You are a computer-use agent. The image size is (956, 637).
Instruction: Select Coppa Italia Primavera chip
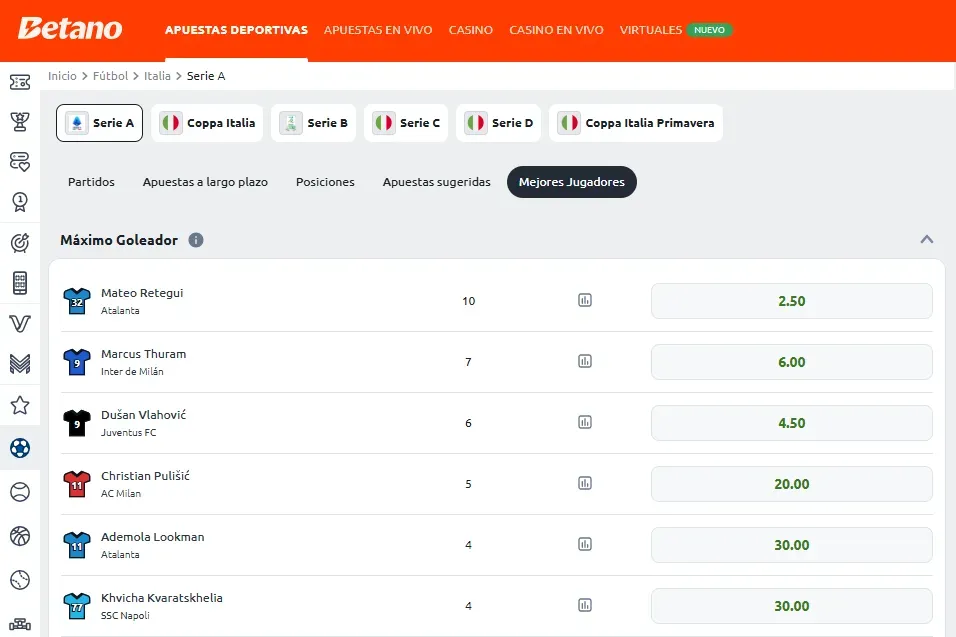coord(636,123)
